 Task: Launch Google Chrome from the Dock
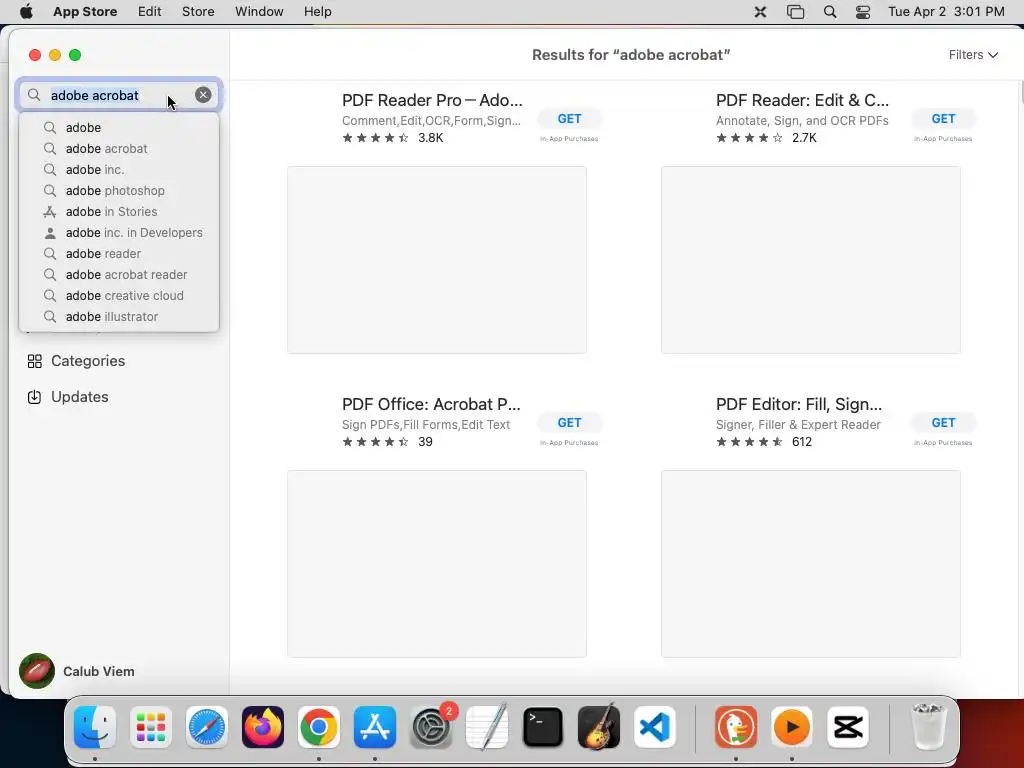point(319,727)
